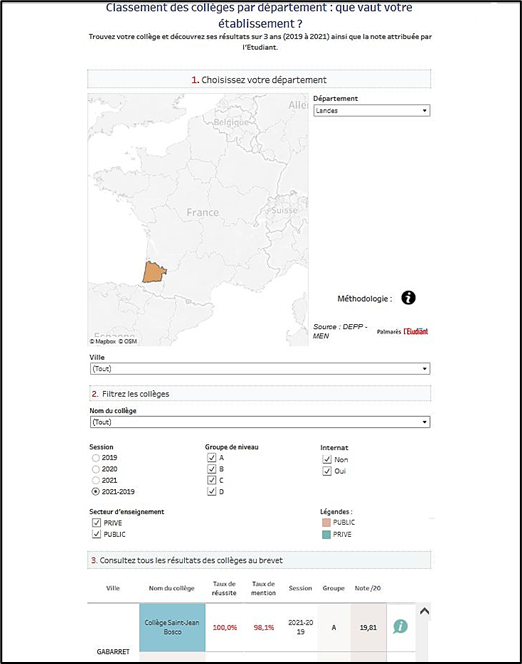
Task: Click the PRIVE legend color swatch
Action: [x=326, y=534]
